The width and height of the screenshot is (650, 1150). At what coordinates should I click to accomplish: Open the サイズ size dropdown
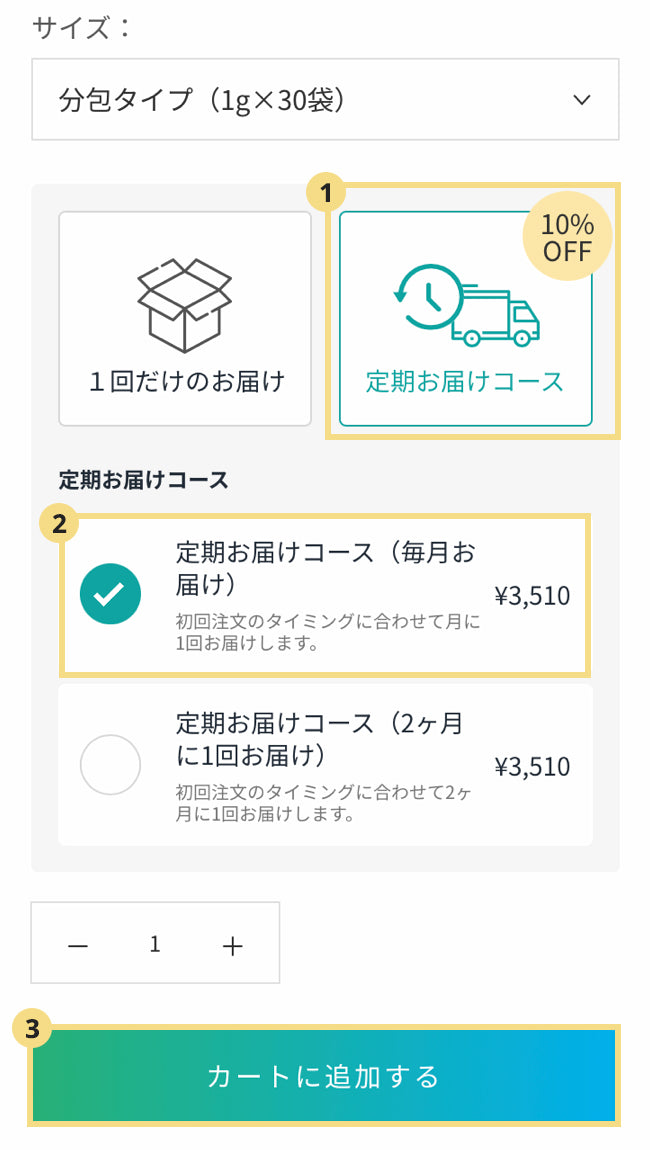tap(325, 99)
